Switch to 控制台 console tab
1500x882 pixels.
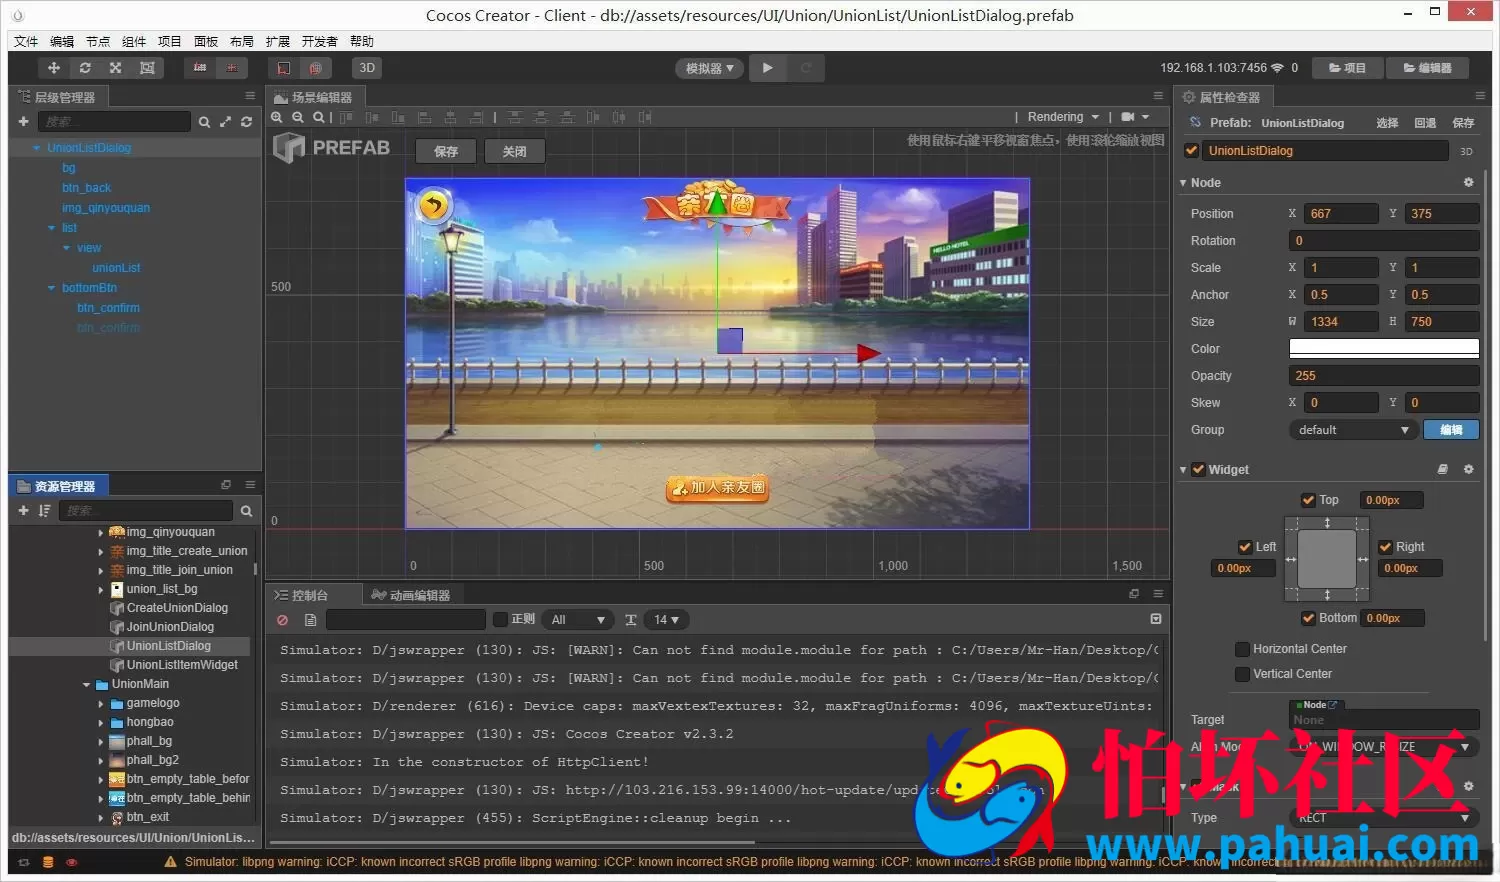[301, 595]
